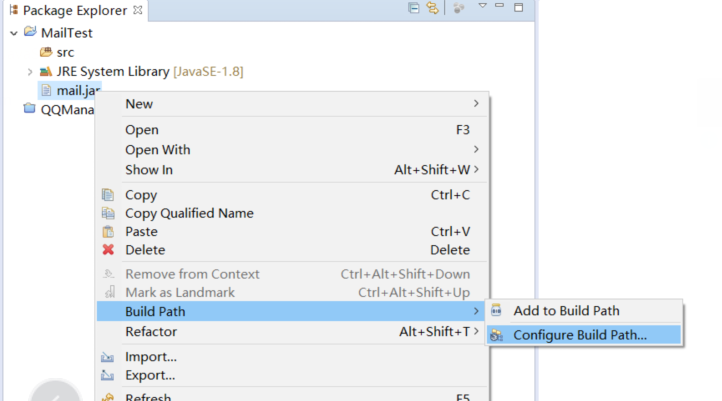Open the Refactor submenu
Image resolution: width=722 pixels, height=401 pixels.
pos(293,332)
